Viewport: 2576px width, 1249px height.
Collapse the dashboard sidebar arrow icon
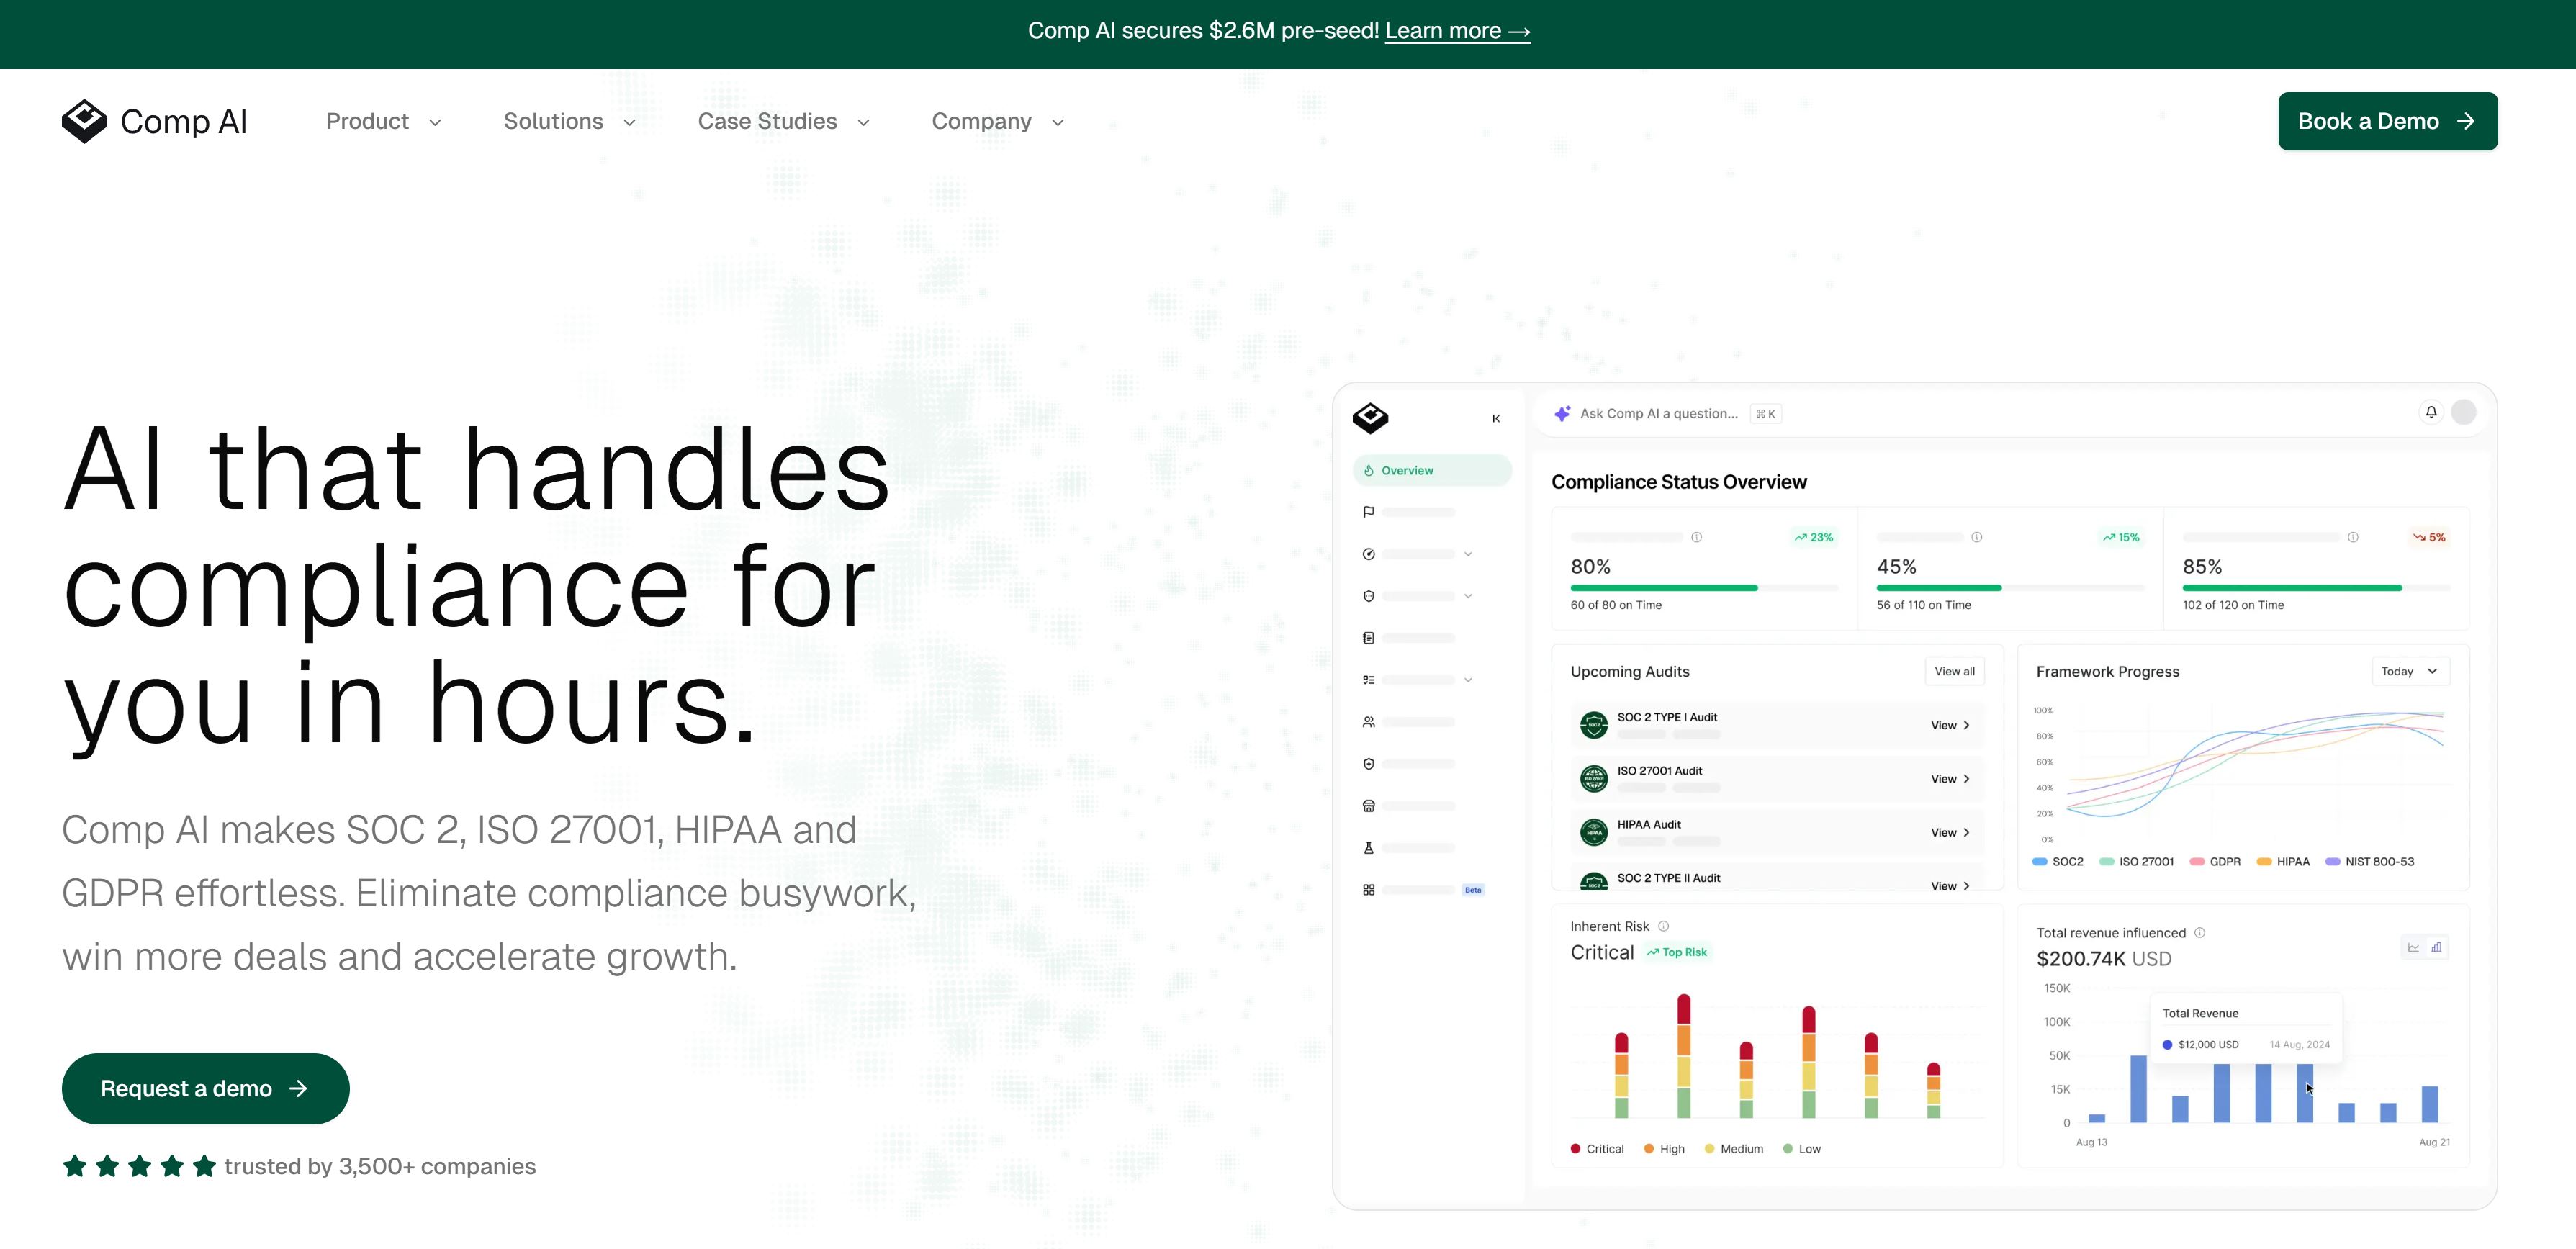point(1496,418)
